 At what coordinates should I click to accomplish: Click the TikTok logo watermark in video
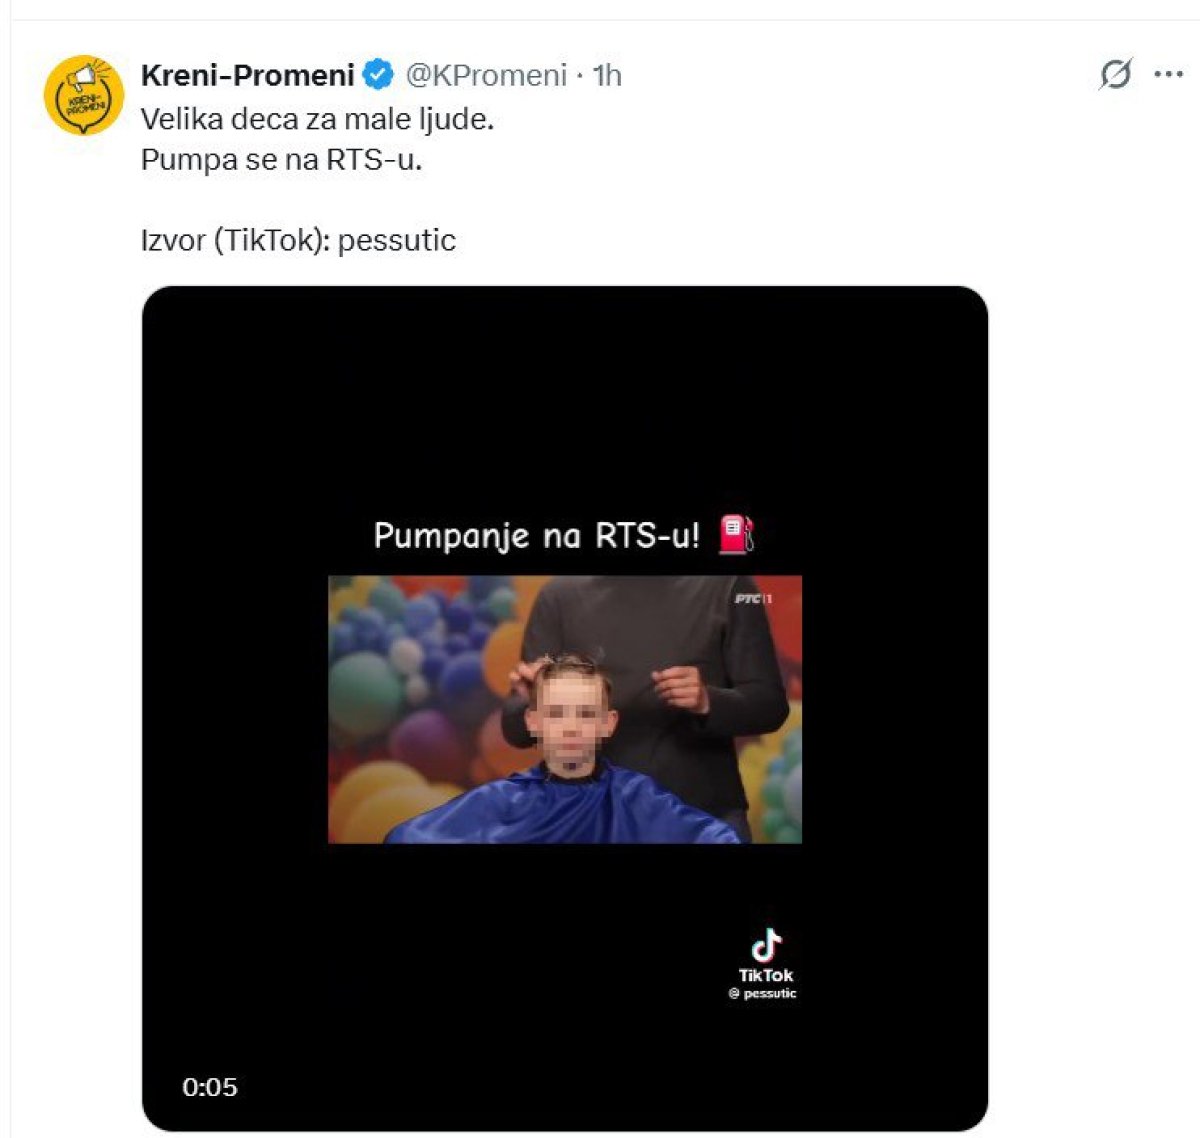(766, 944)
